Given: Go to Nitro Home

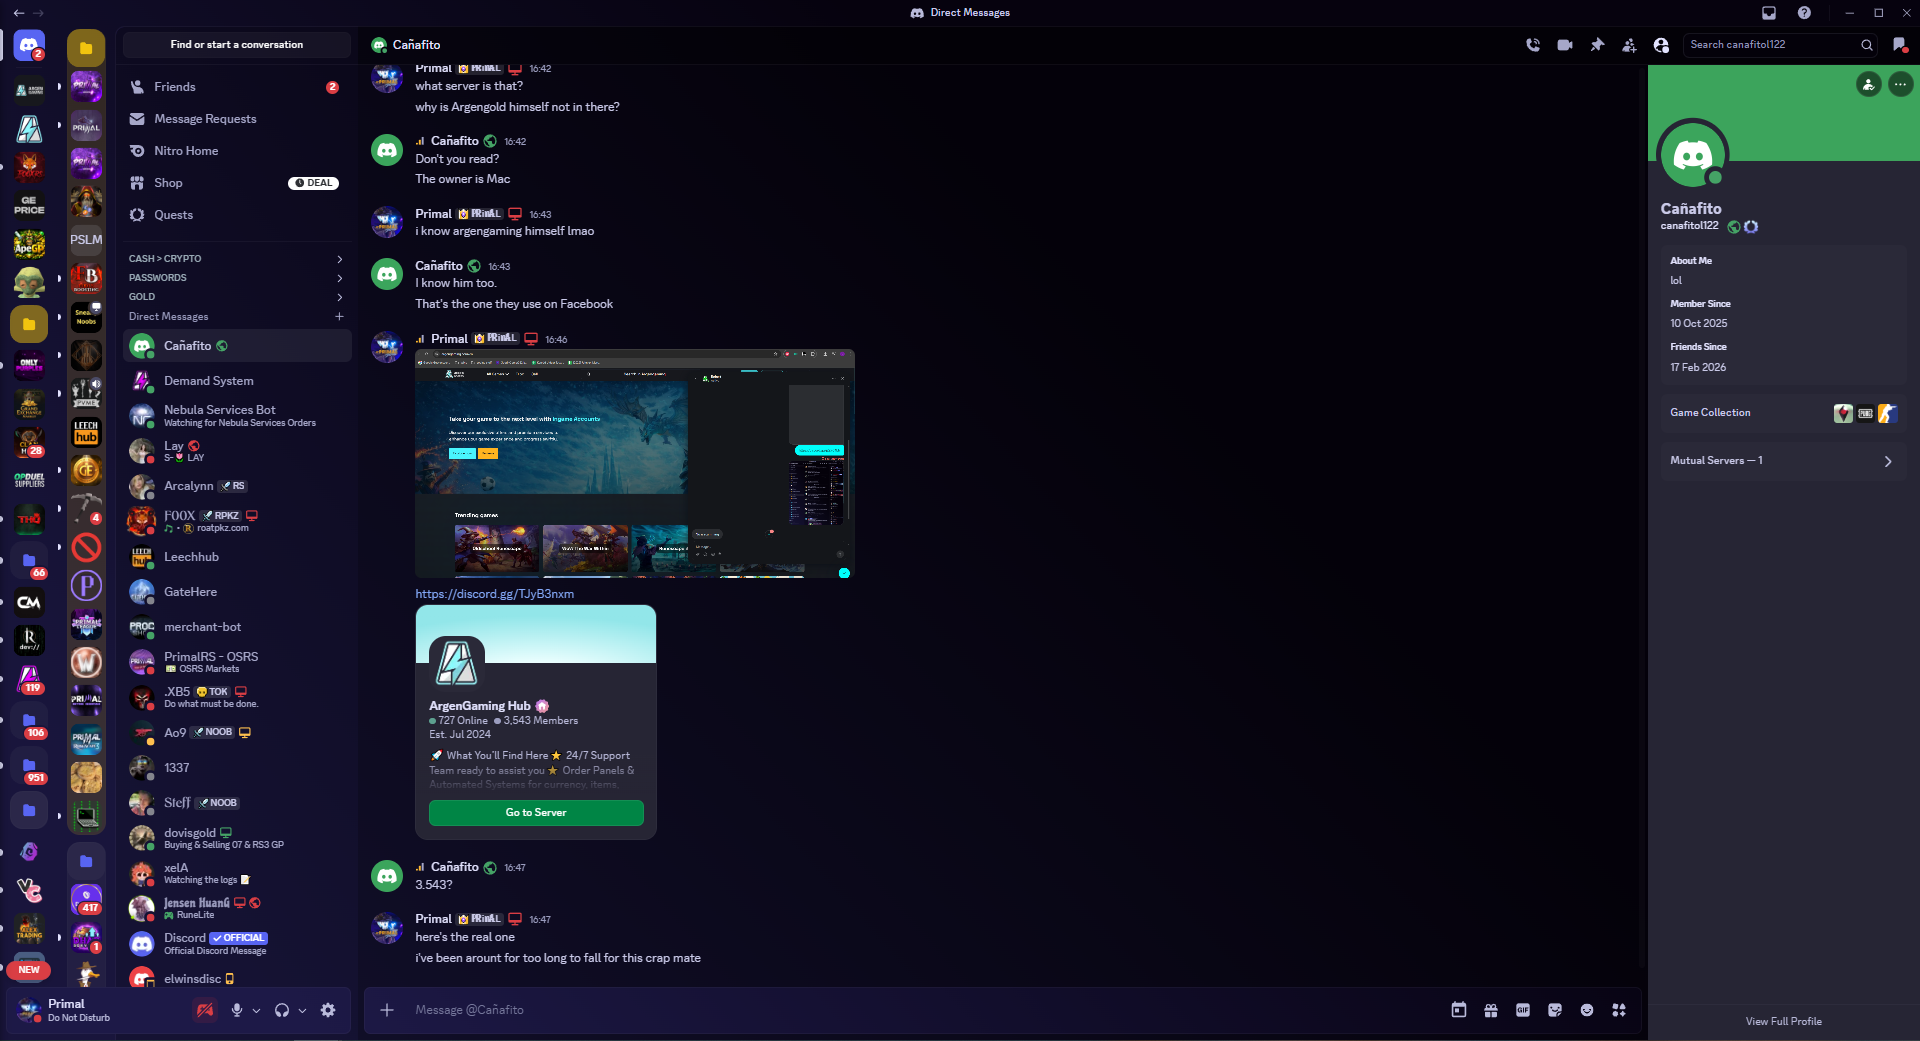Looking at the screenshot, I should (x=237, y=151).
